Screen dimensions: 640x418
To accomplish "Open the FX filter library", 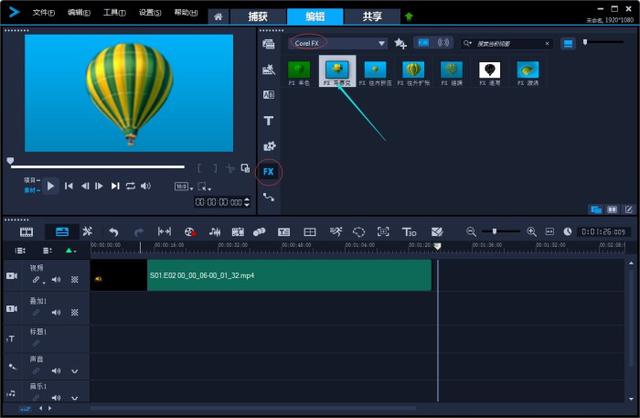I will click(x=269, y=172).
